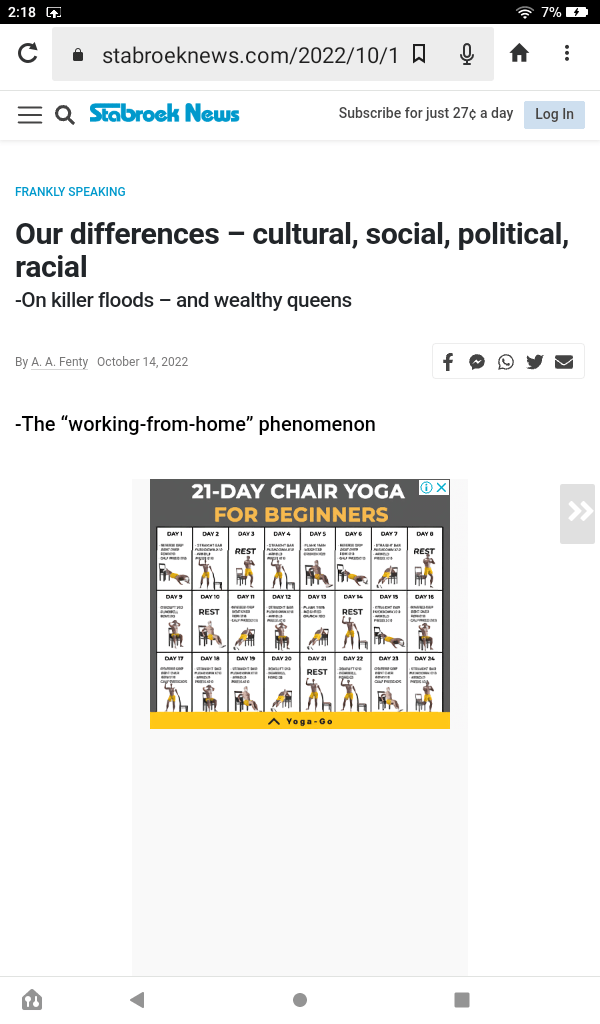Viewport: 600px width, 1024px height.
Task: Share the article via Messenger
Action: pos(477,362)
